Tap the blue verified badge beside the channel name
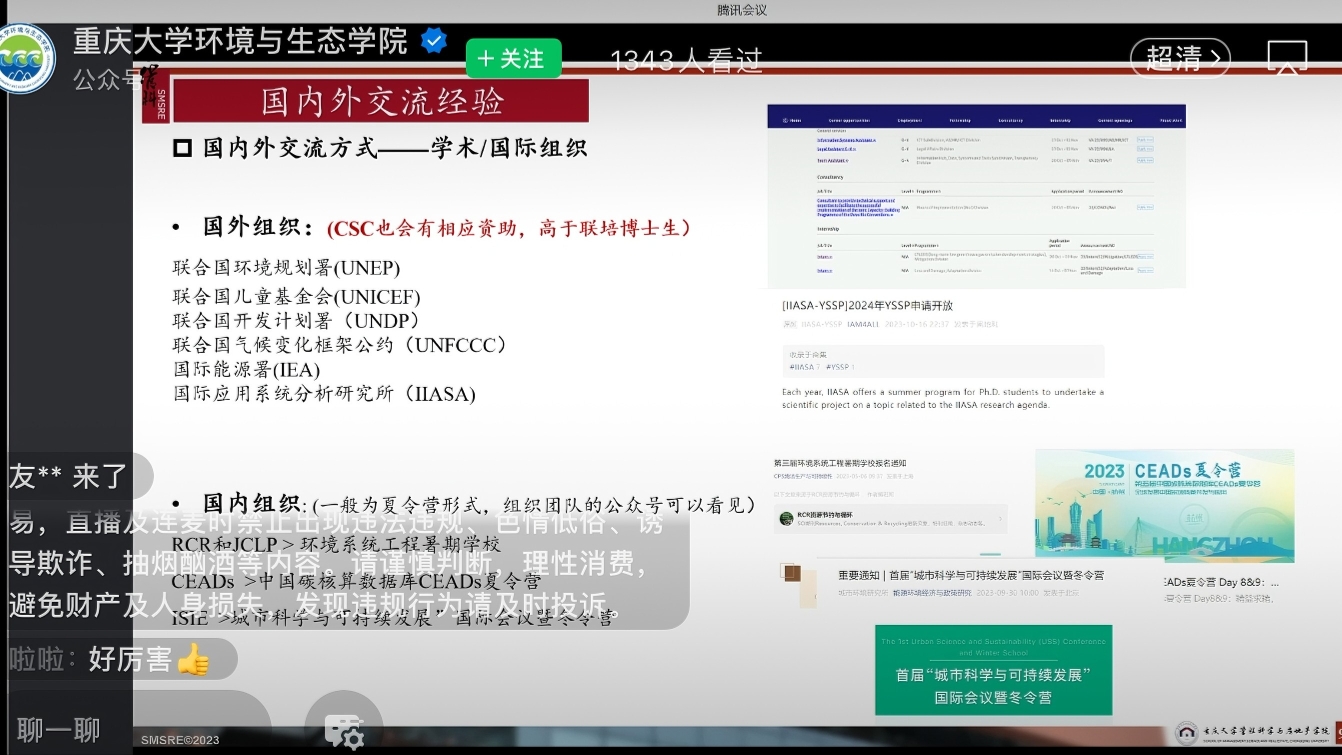 (x=433, y=41)
